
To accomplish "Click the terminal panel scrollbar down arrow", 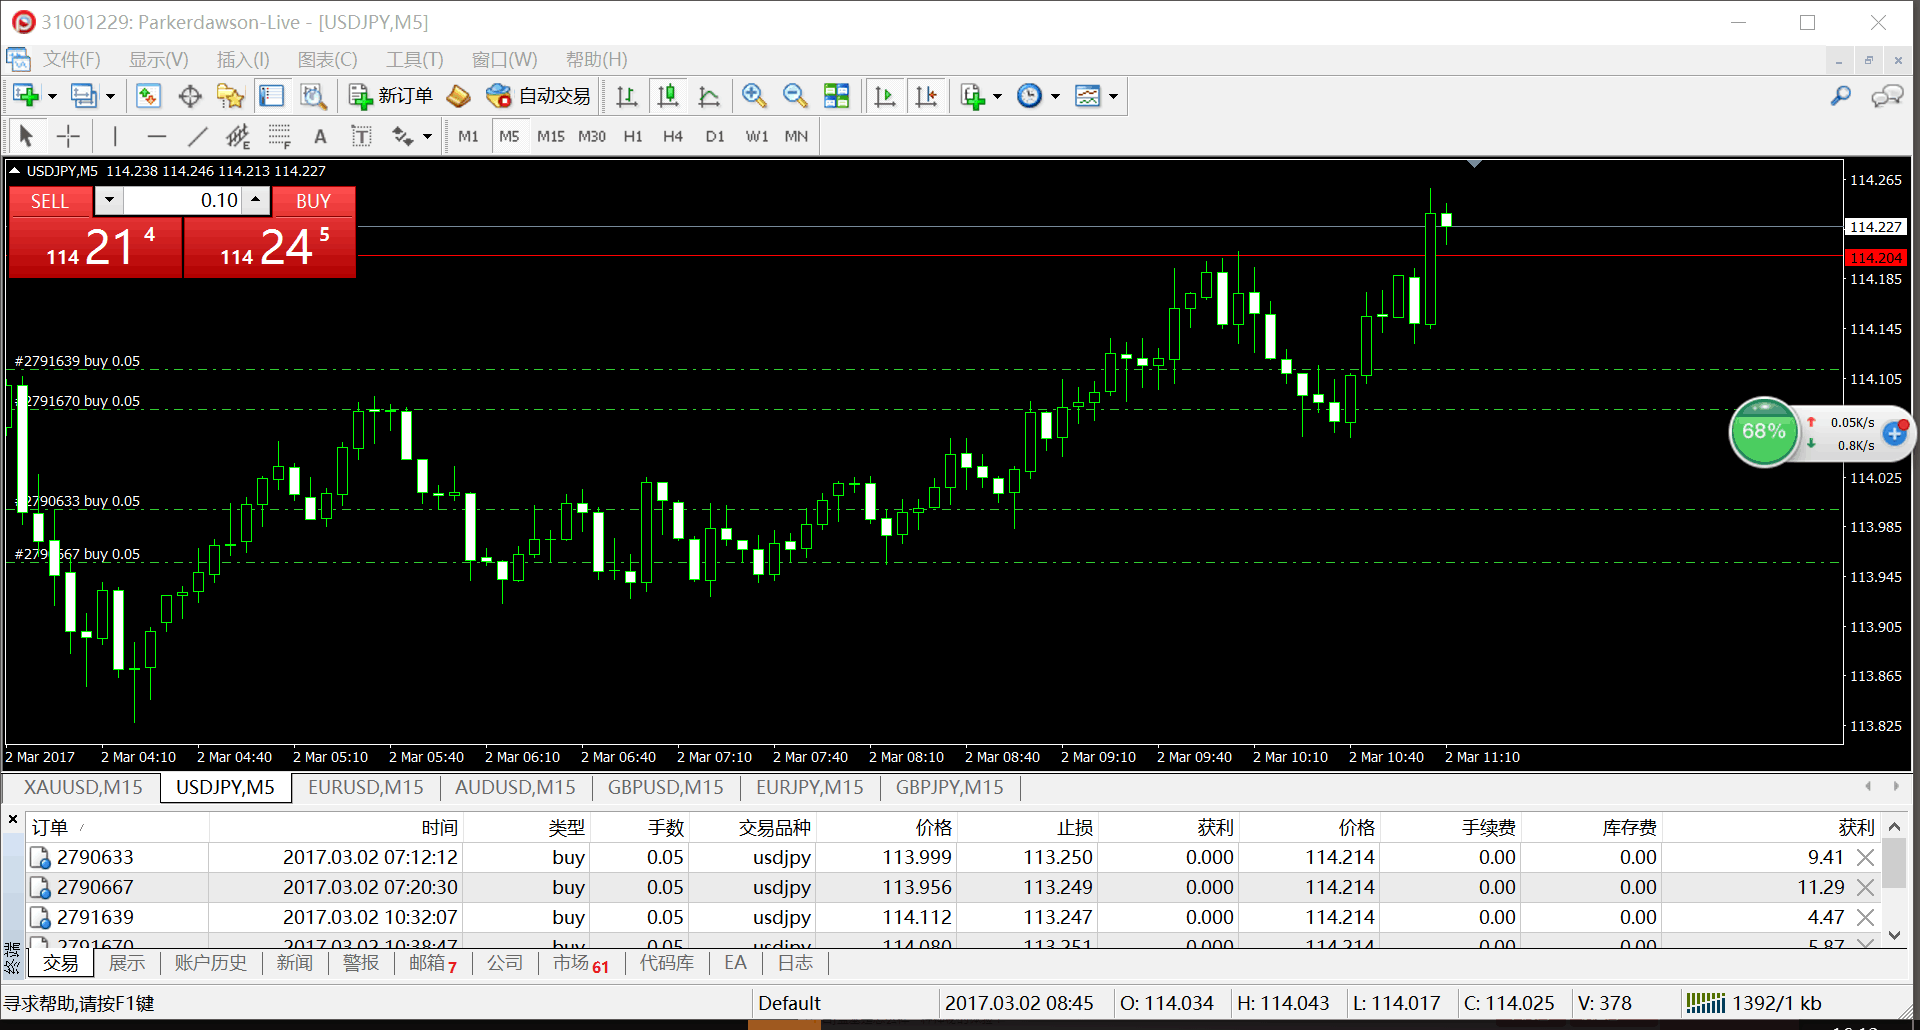I will pos(1894,936).
